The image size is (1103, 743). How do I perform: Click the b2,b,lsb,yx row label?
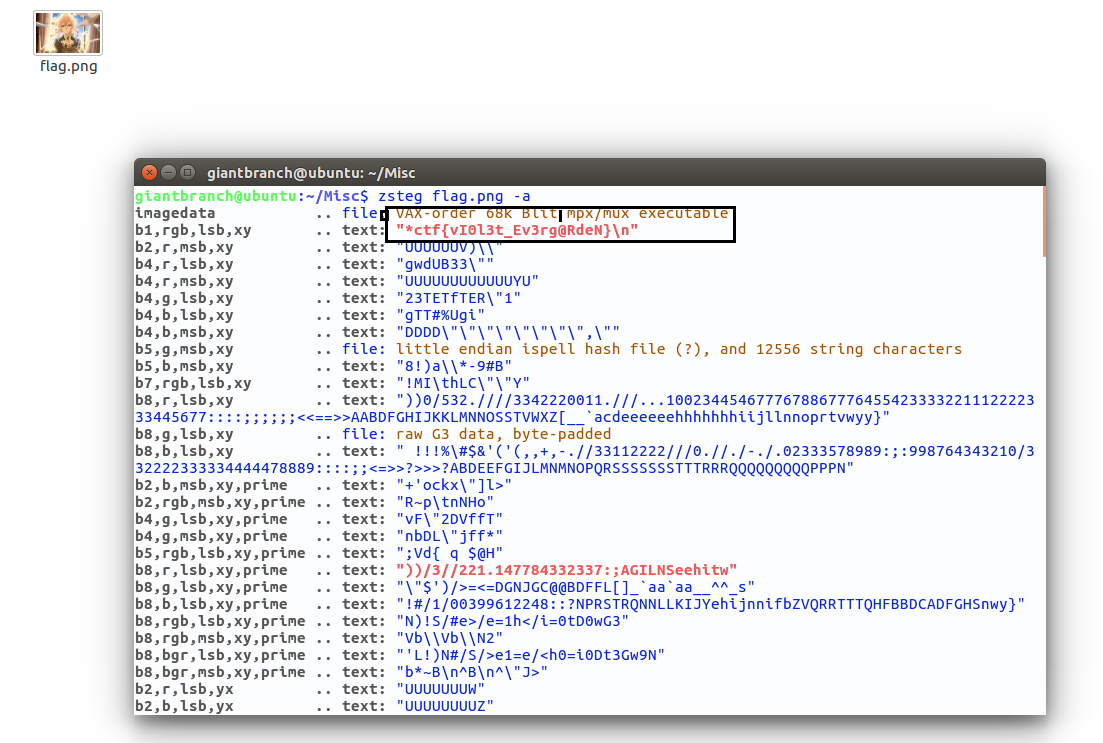[184, 706]
